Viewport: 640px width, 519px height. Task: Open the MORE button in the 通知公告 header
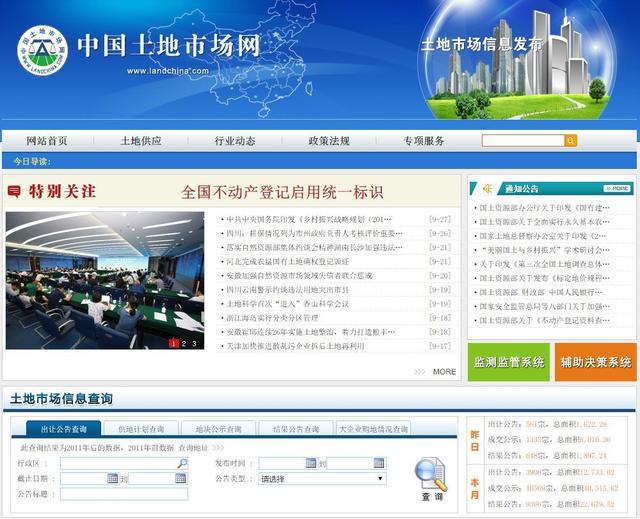click(617, 189)
